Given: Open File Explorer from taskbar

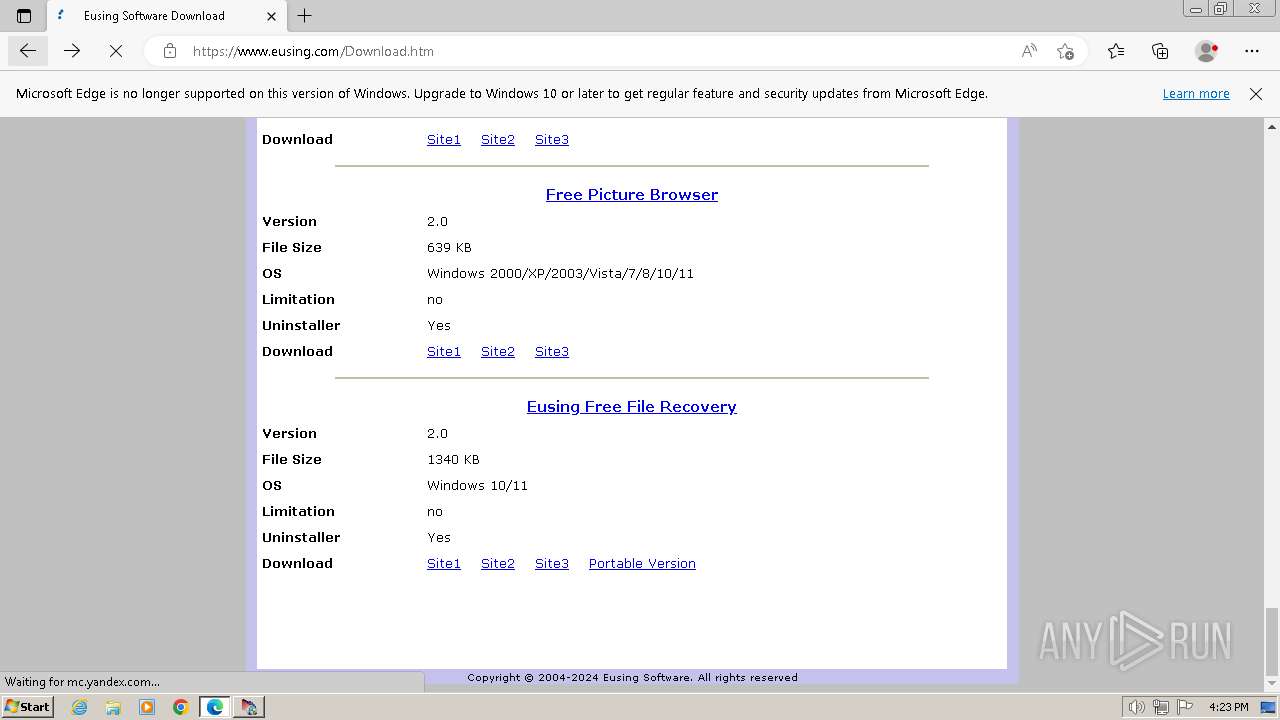Looking at the screenshot, I should pyautogui.click(x=113, y=707).
